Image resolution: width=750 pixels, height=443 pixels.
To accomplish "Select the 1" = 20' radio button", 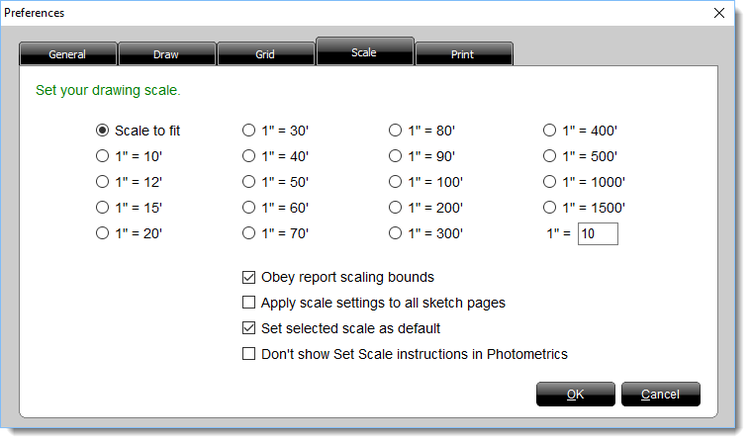I will [101, 233].
